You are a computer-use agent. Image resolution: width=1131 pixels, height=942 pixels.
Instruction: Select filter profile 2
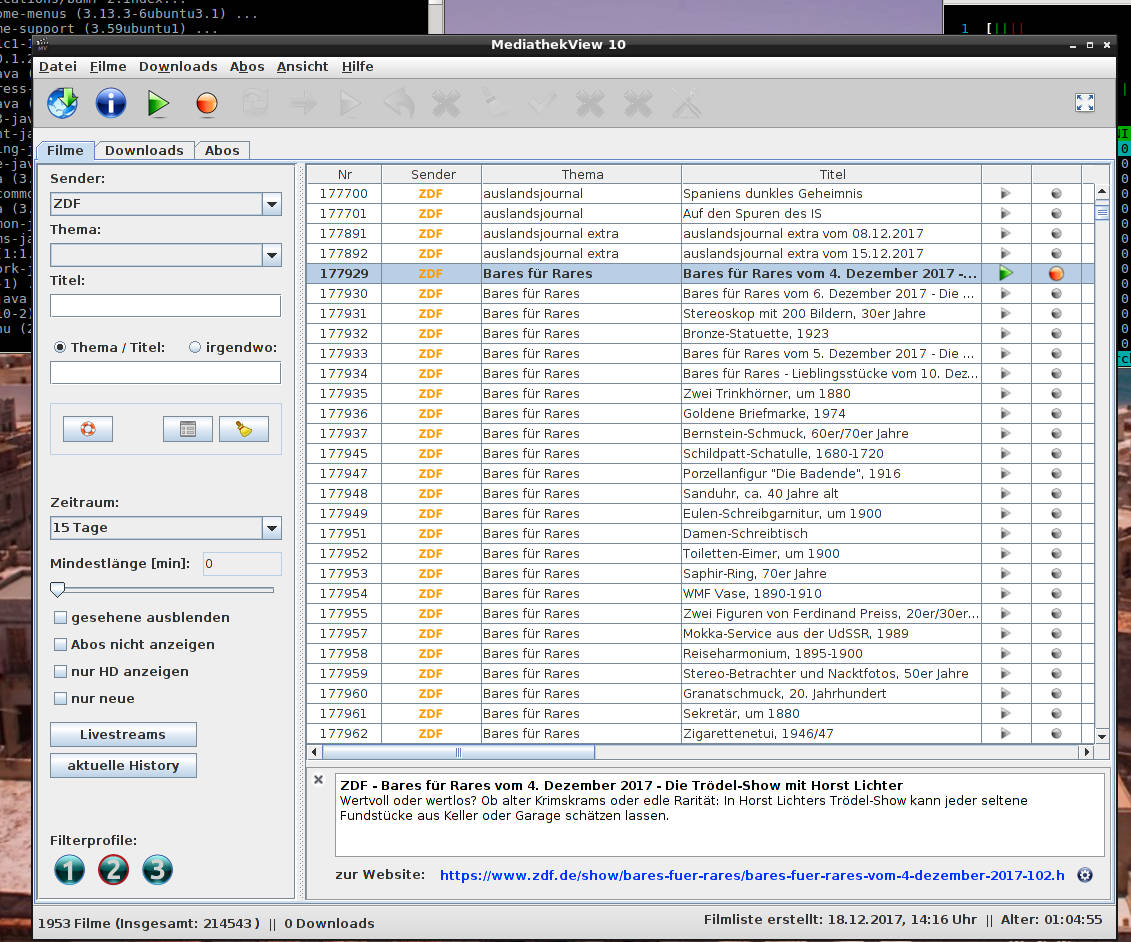coord(113,870)
